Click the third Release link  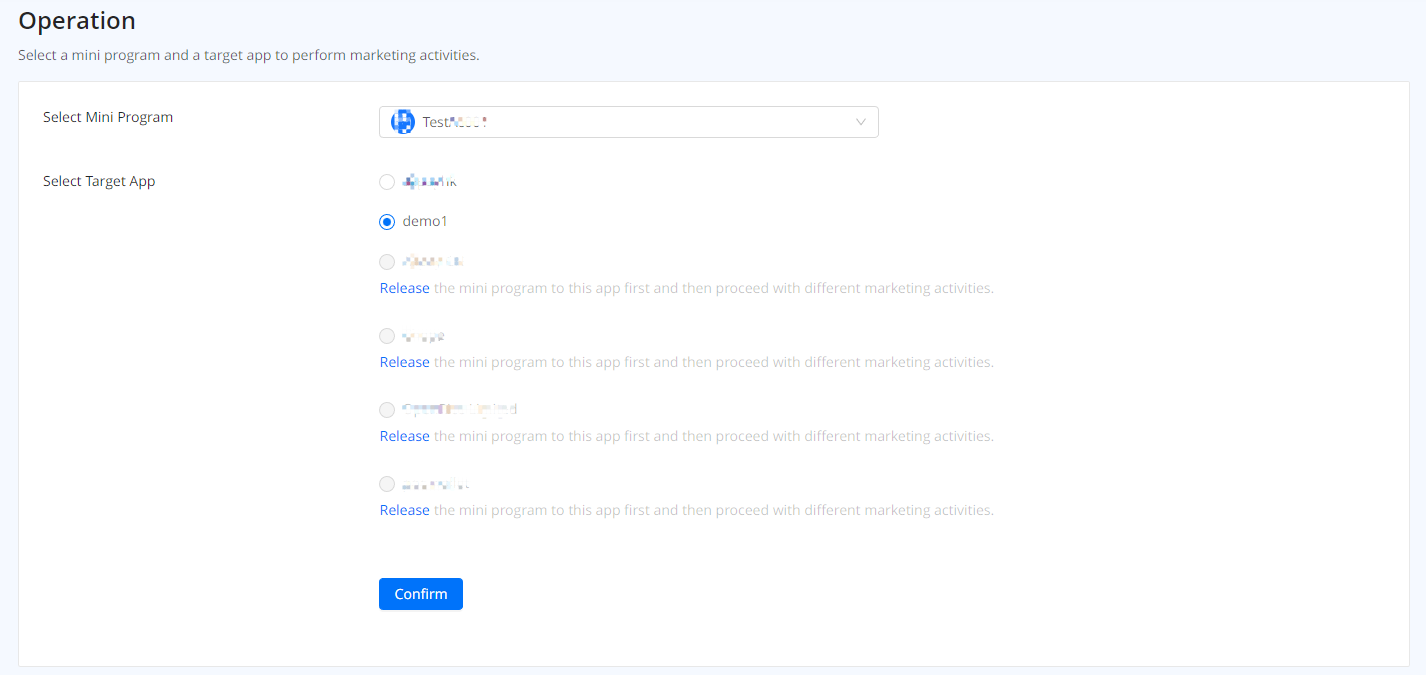coord(404,436)
